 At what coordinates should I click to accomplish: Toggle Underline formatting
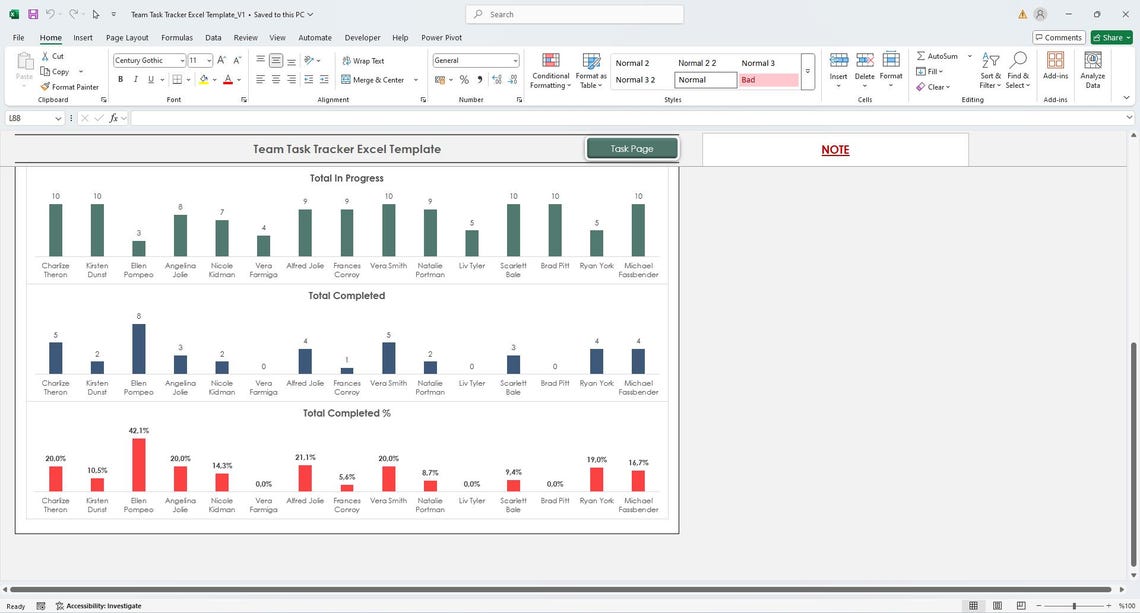click(150, 79)
